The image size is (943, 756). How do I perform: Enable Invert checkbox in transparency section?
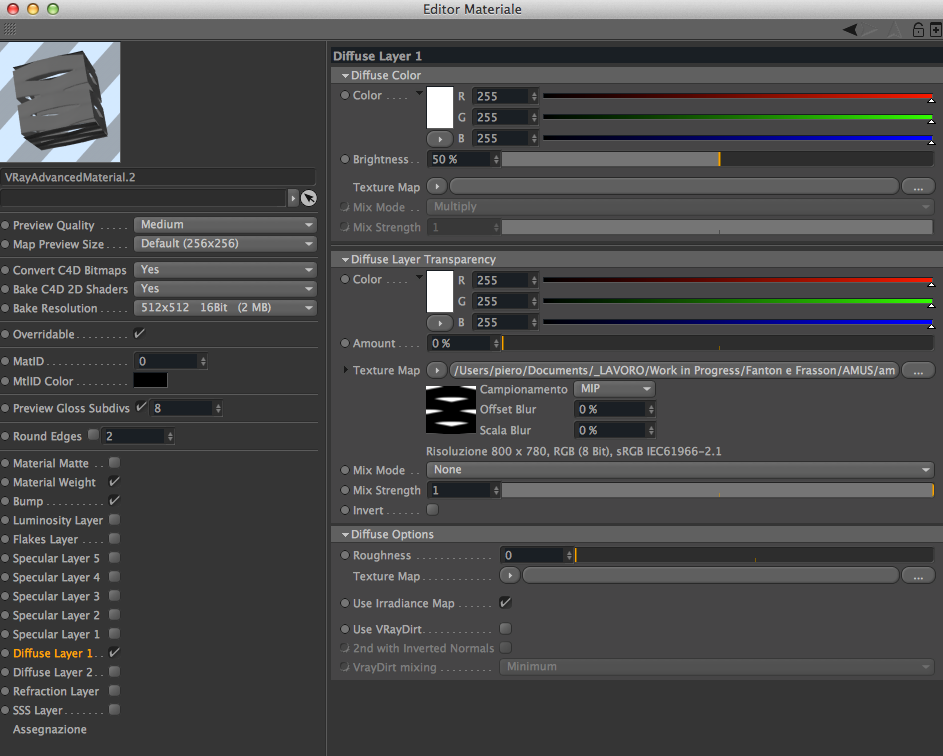[x=432, y=510]
